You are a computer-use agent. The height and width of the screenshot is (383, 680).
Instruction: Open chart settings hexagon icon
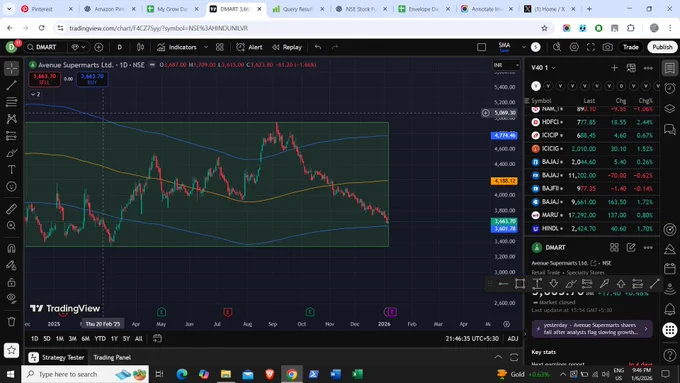pos(574,47)
